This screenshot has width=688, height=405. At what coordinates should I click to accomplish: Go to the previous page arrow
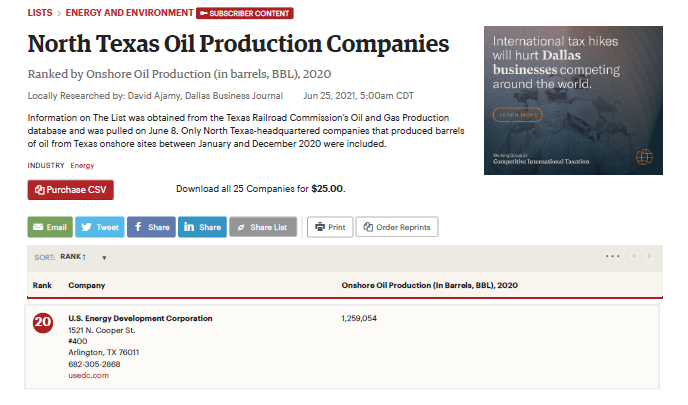pyautogui.click(x=633, y=256)
